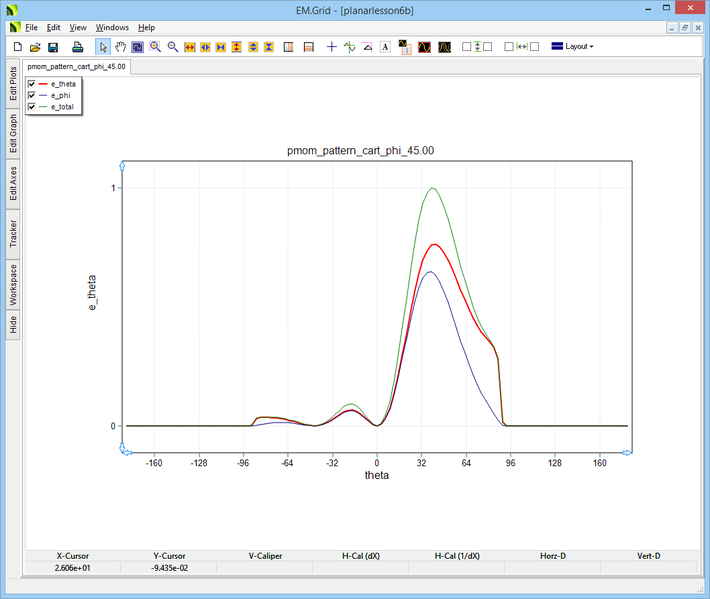The image size is (710, 599).
Task: Uncheck the e_theta plot checkbox
Action: tap(32, 84)
